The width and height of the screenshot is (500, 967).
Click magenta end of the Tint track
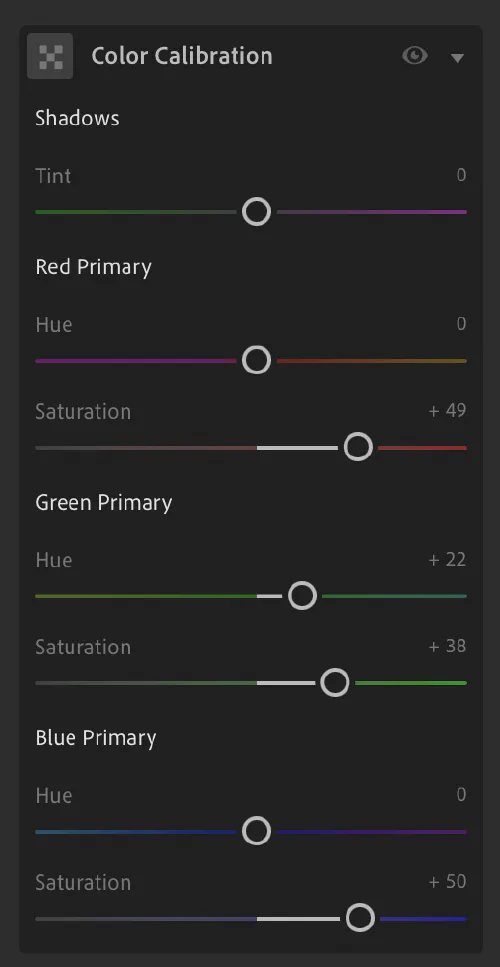coord(456,212)
